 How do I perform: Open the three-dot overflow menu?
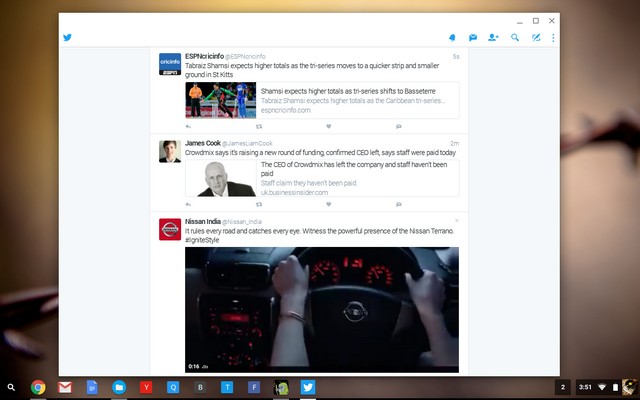tap(553, 38)
